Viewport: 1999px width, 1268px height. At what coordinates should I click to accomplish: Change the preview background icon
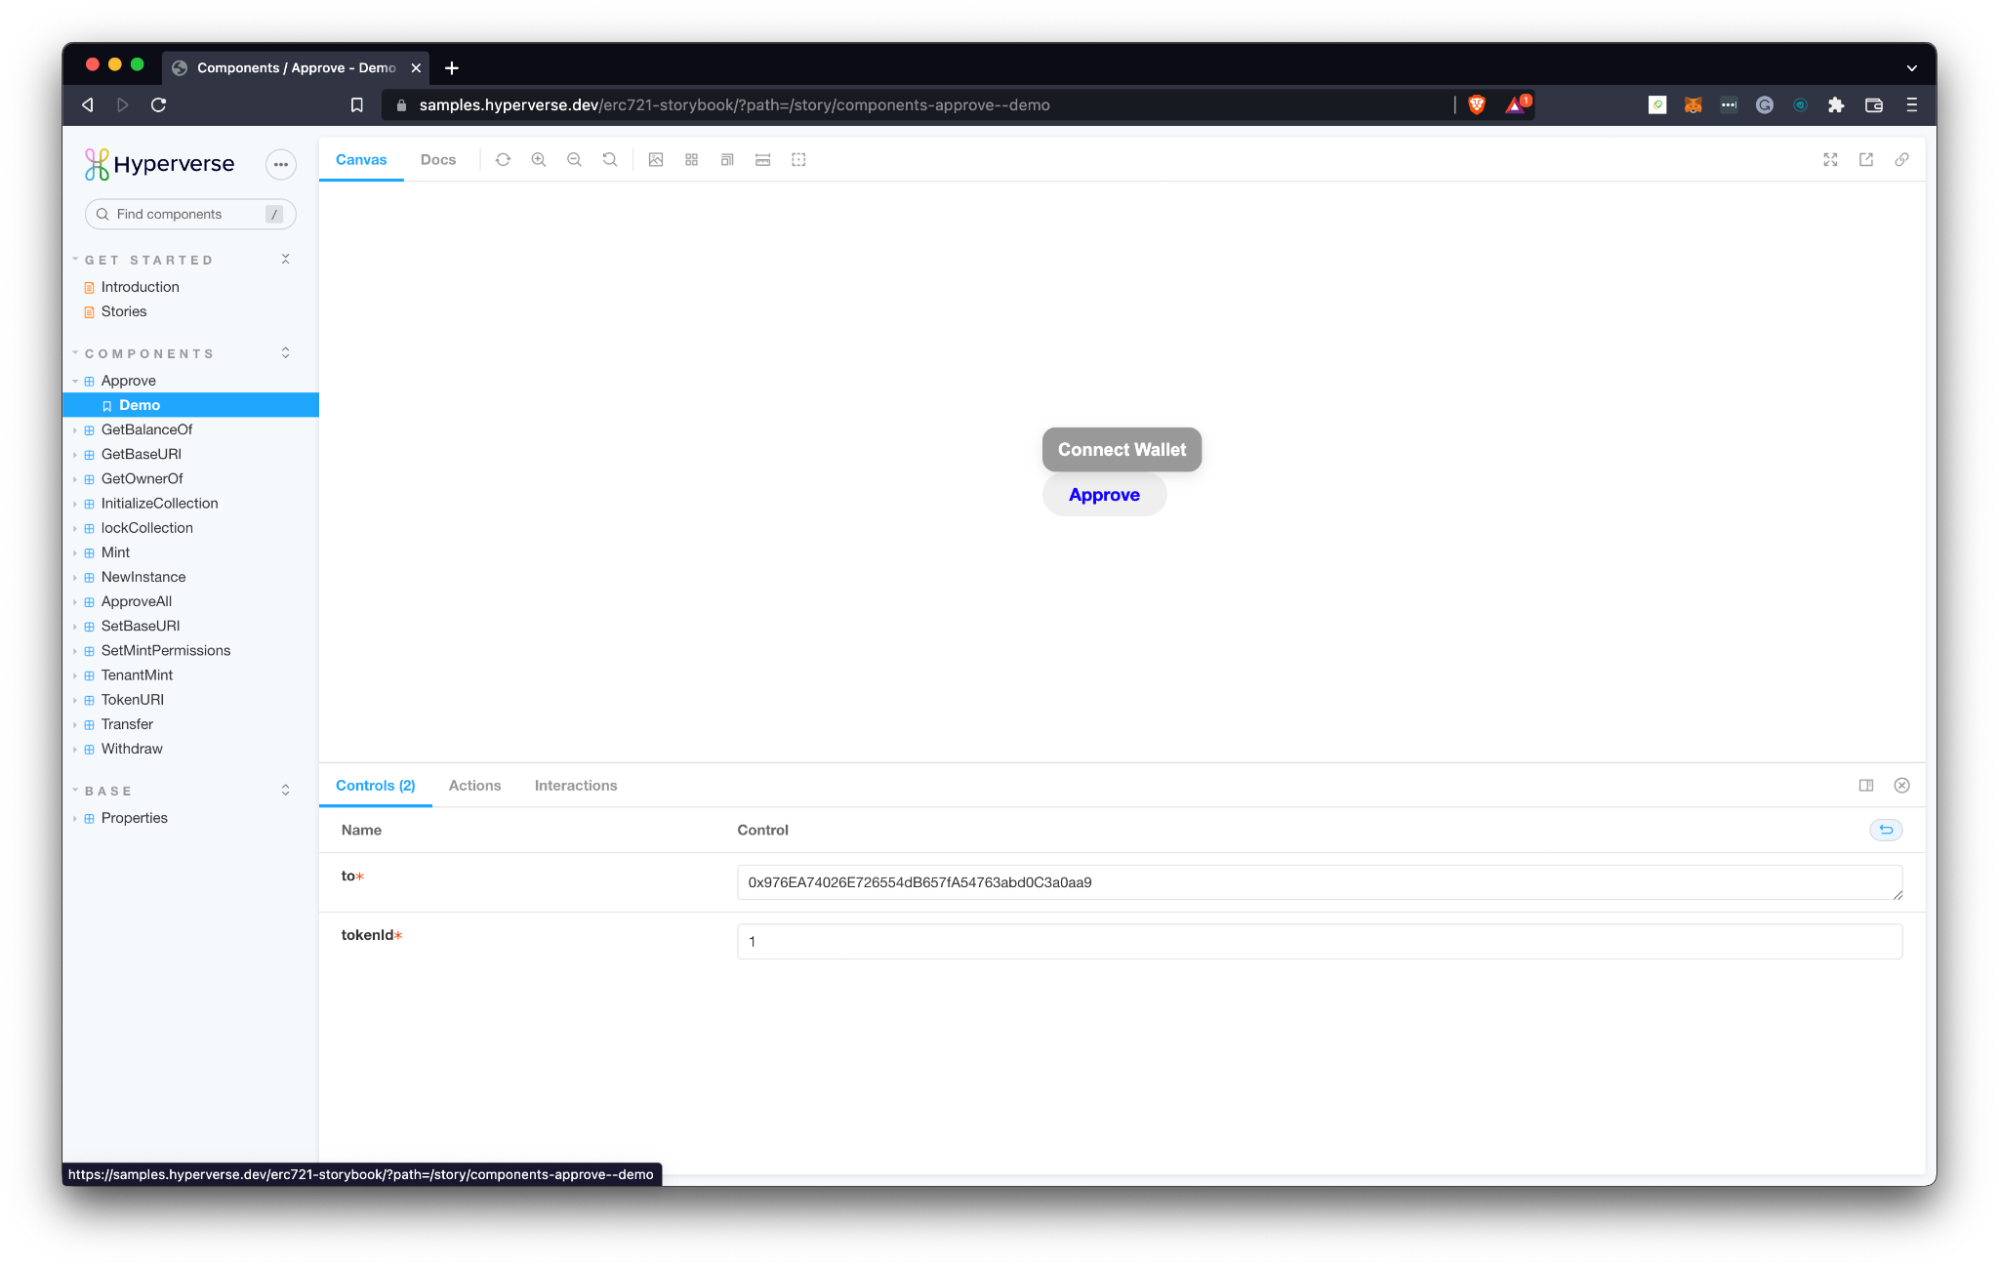click(x=656, y=160)
